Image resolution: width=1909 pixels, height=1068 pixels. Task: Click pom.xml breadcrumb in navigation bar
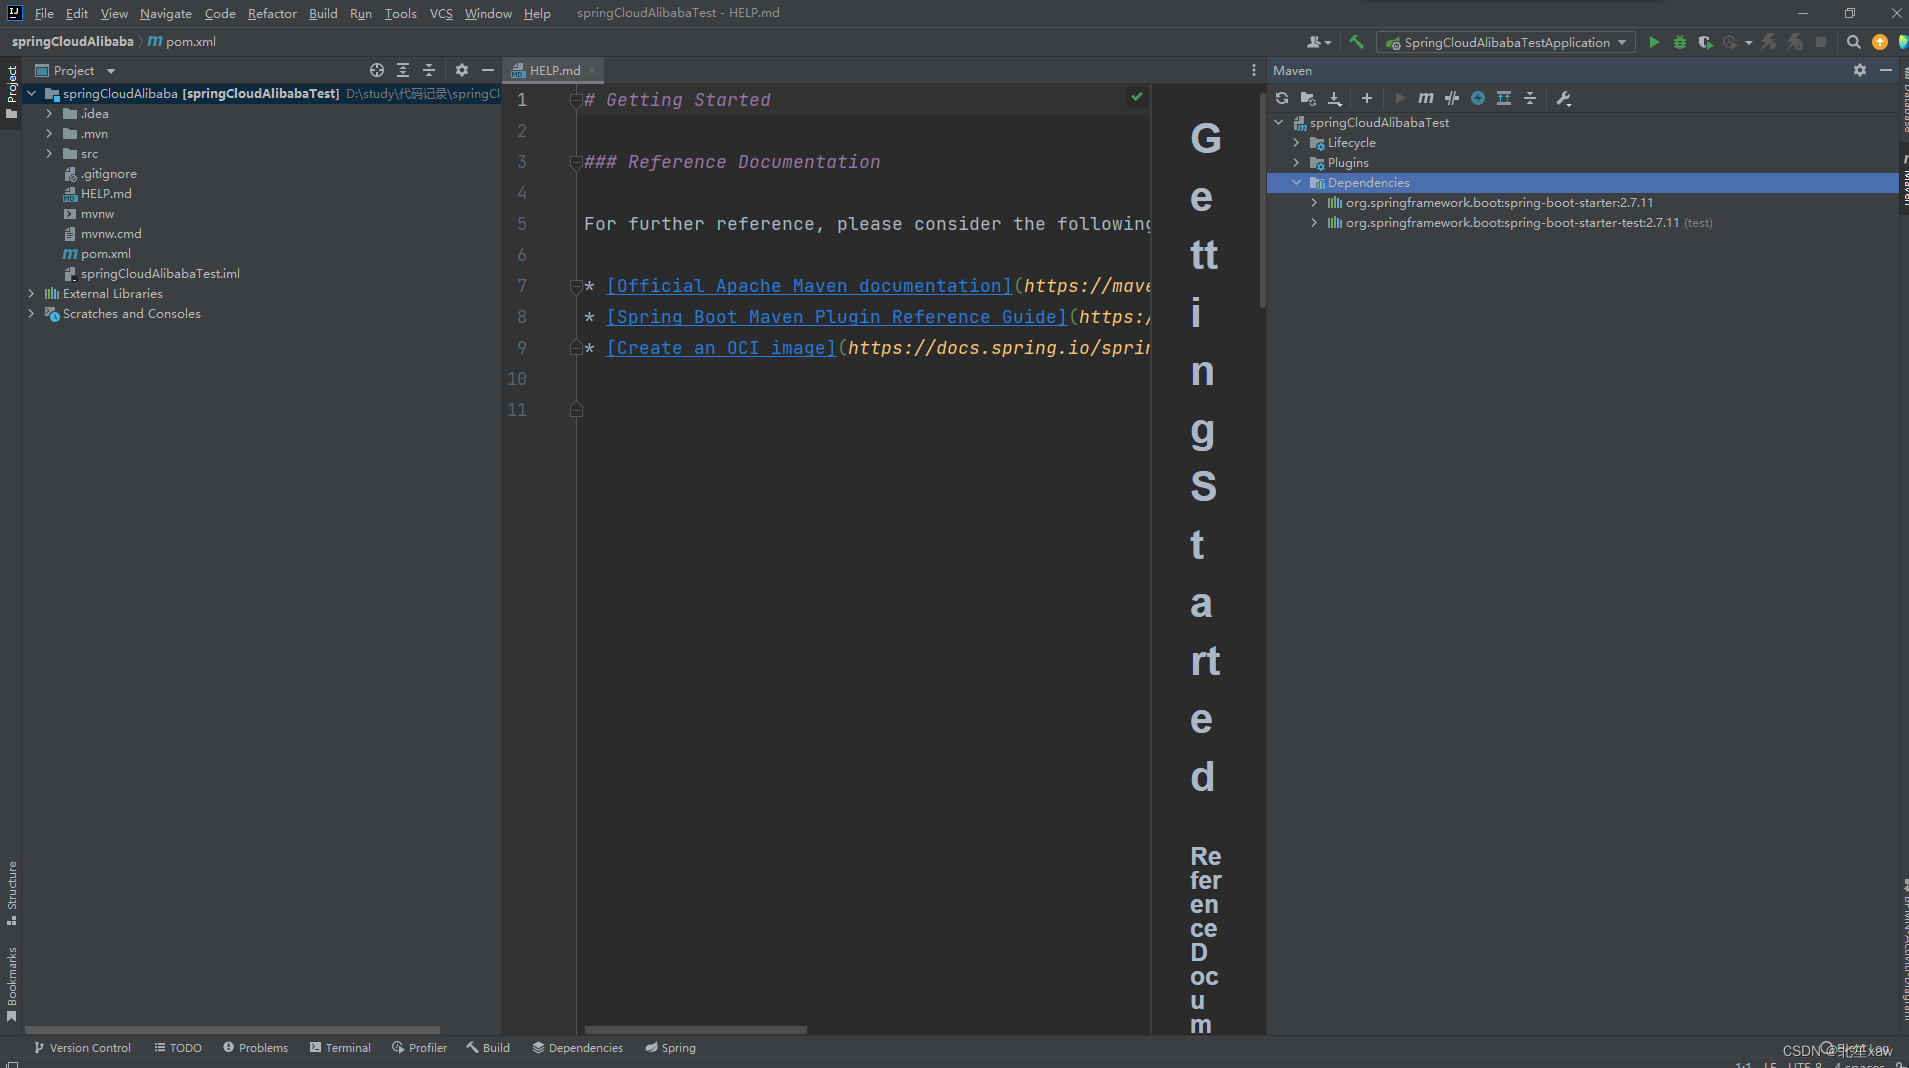pos(182,42)
